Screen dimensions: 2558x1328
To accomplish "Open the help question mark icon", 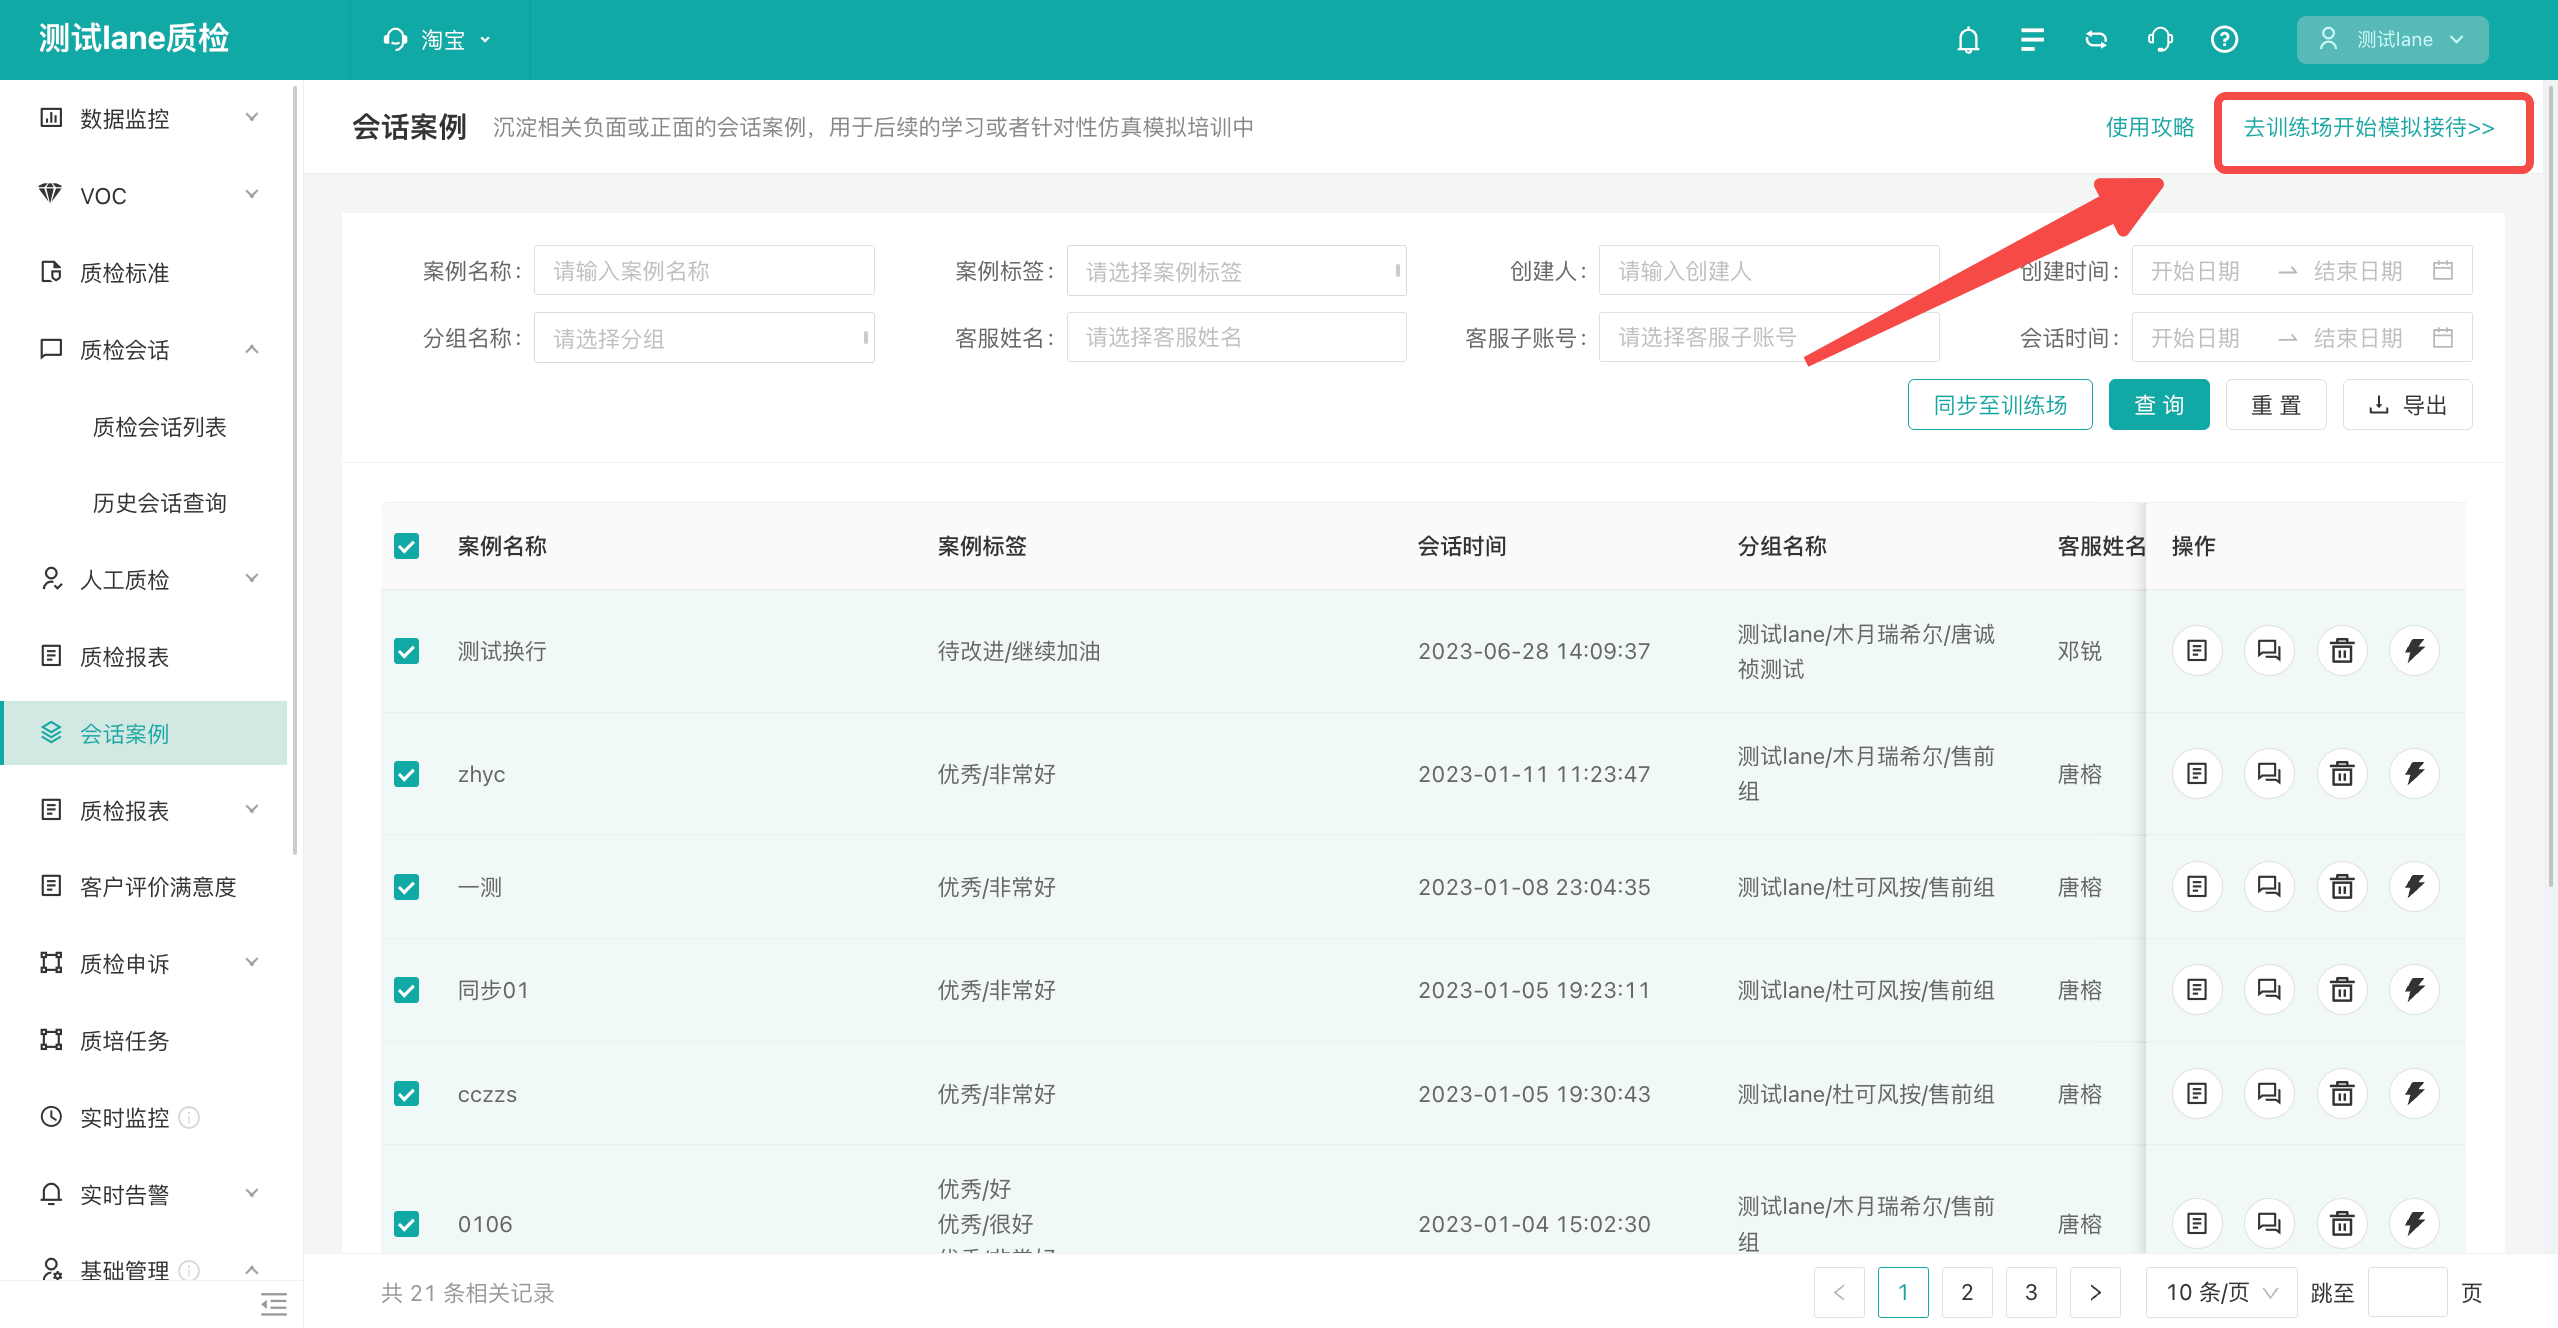I will pos(2224,40).
